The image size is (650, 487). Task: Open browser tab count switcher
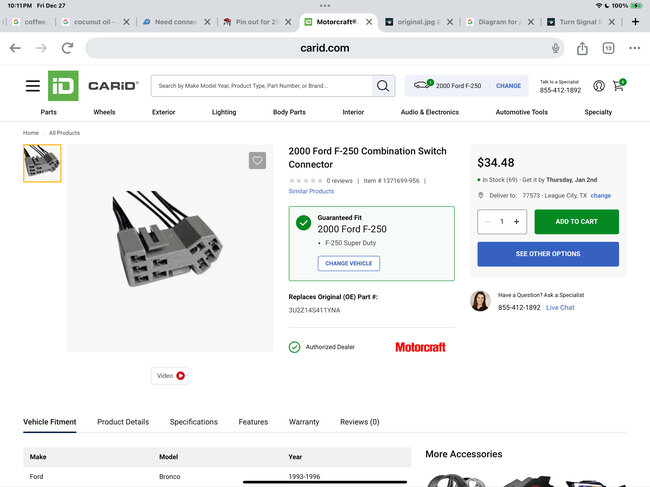[608, 48]
